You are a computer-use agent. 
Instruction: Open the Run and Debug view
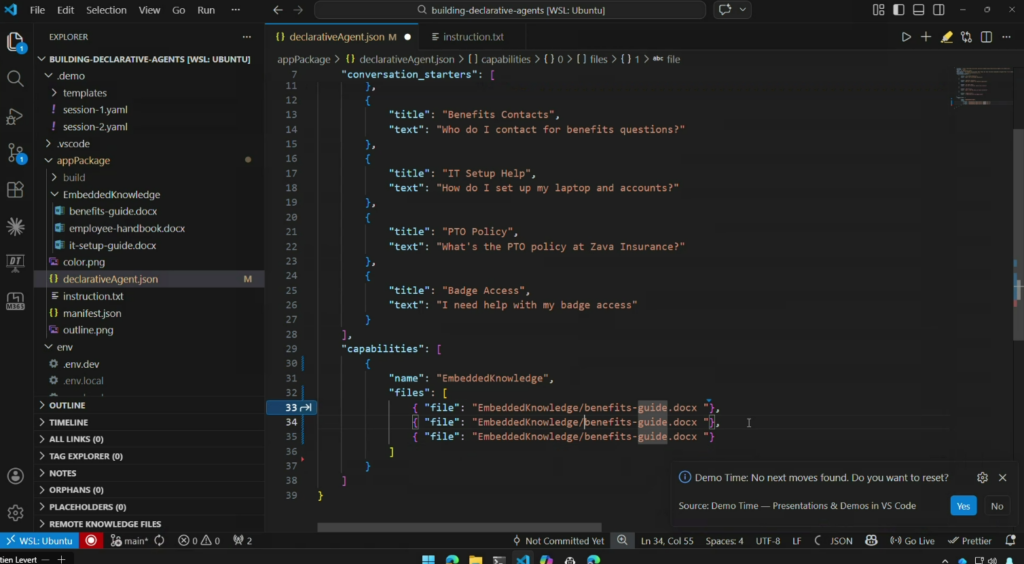tap(15, 116)
